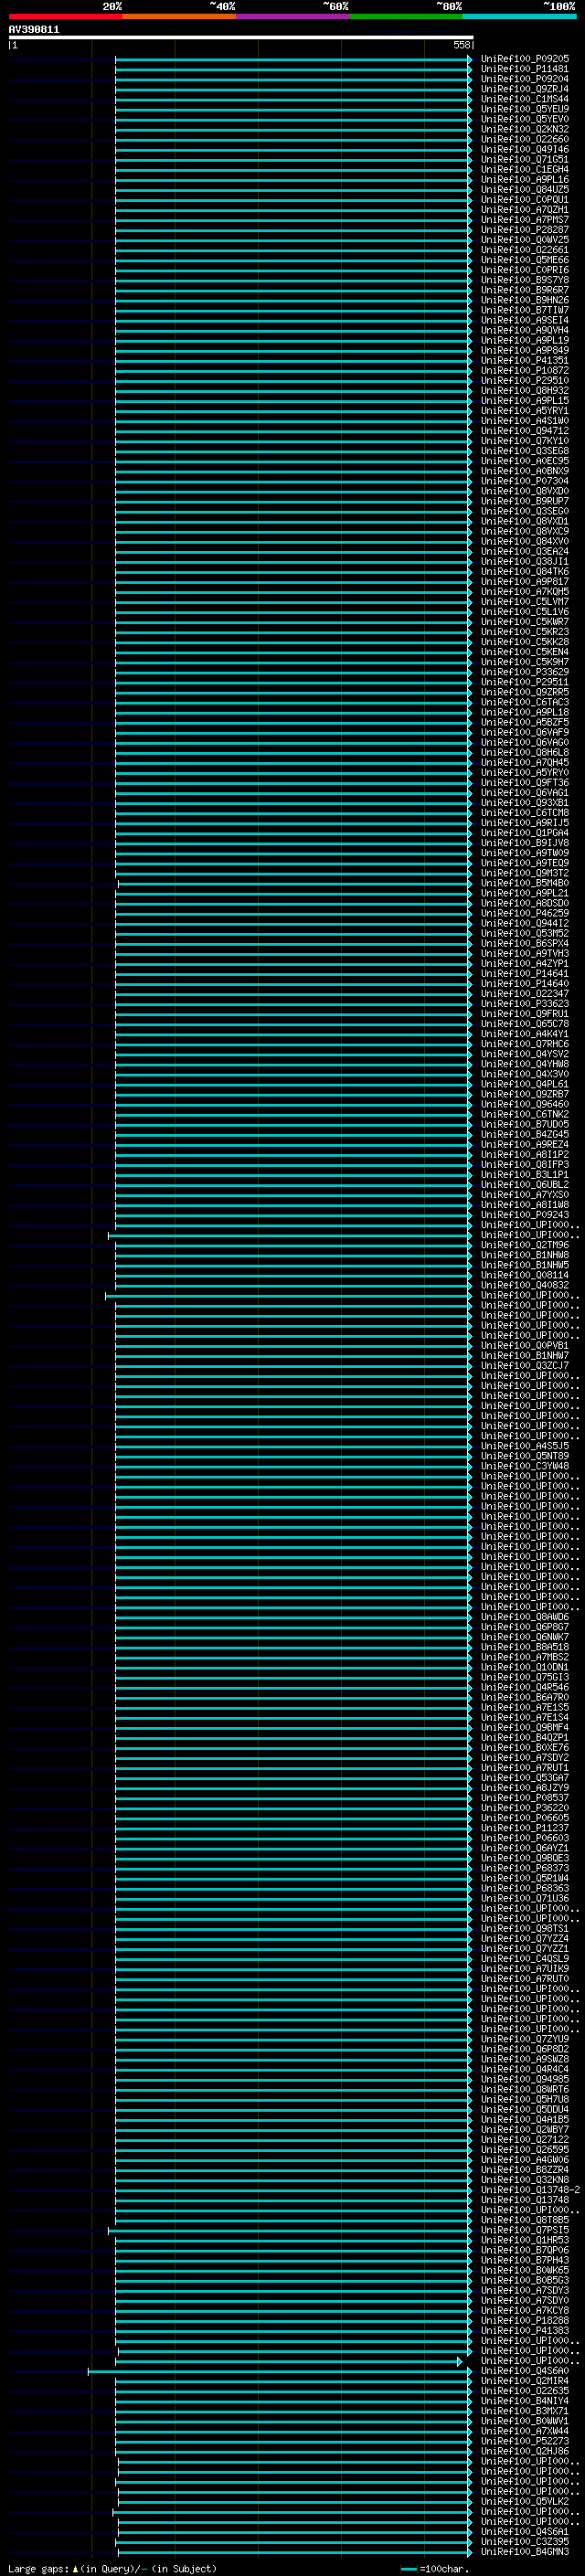Image resolution: width=585 pixels, height=2576 pixels.
Task: Select hit label UniRef100_A9PL16
Action: click(x=524, y=179)
